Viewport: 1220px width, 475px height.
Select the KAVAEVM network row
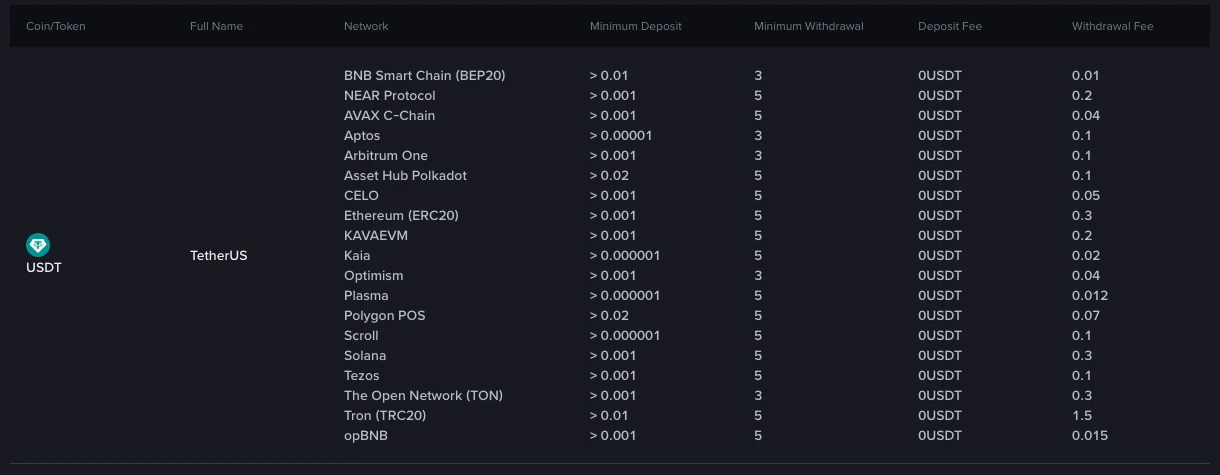click(376, 236)
